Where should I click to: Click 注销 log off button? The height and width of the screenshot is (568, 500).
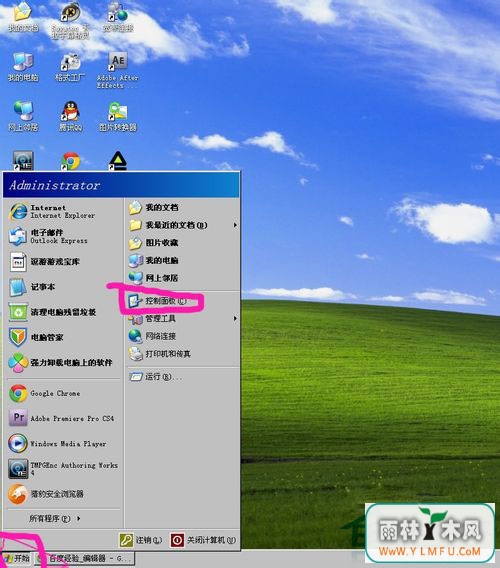[141, 540]
